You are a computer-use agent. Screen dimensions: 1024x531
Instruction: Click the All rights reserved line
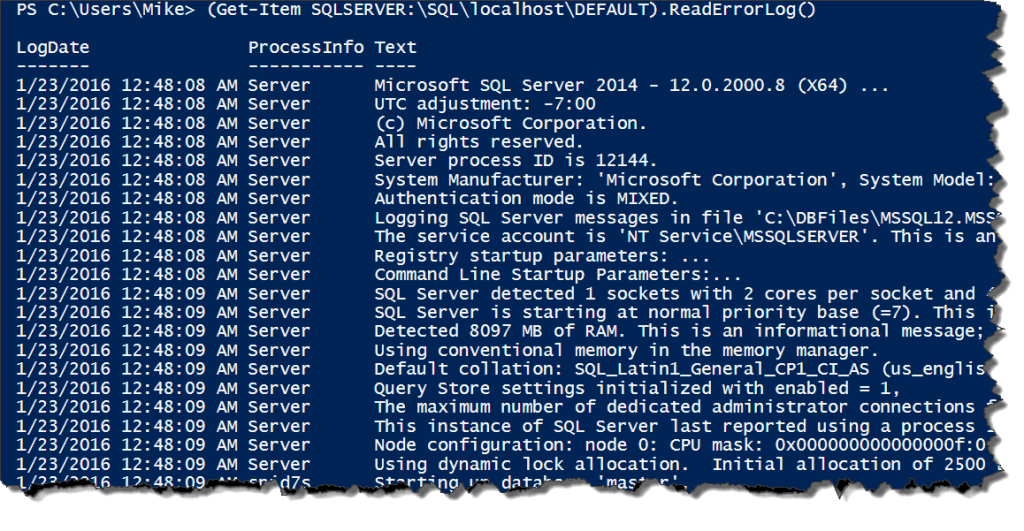[478, 142]
